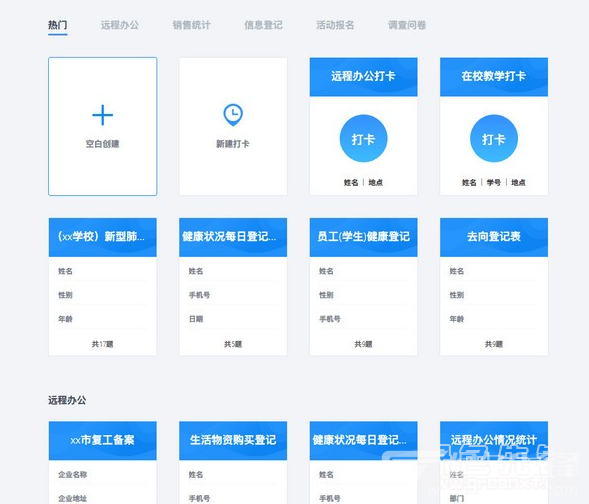The image size is (589, 504).
Task: Click 共5题 in the 健康状况每日登记 card
Action: point(233,344)
